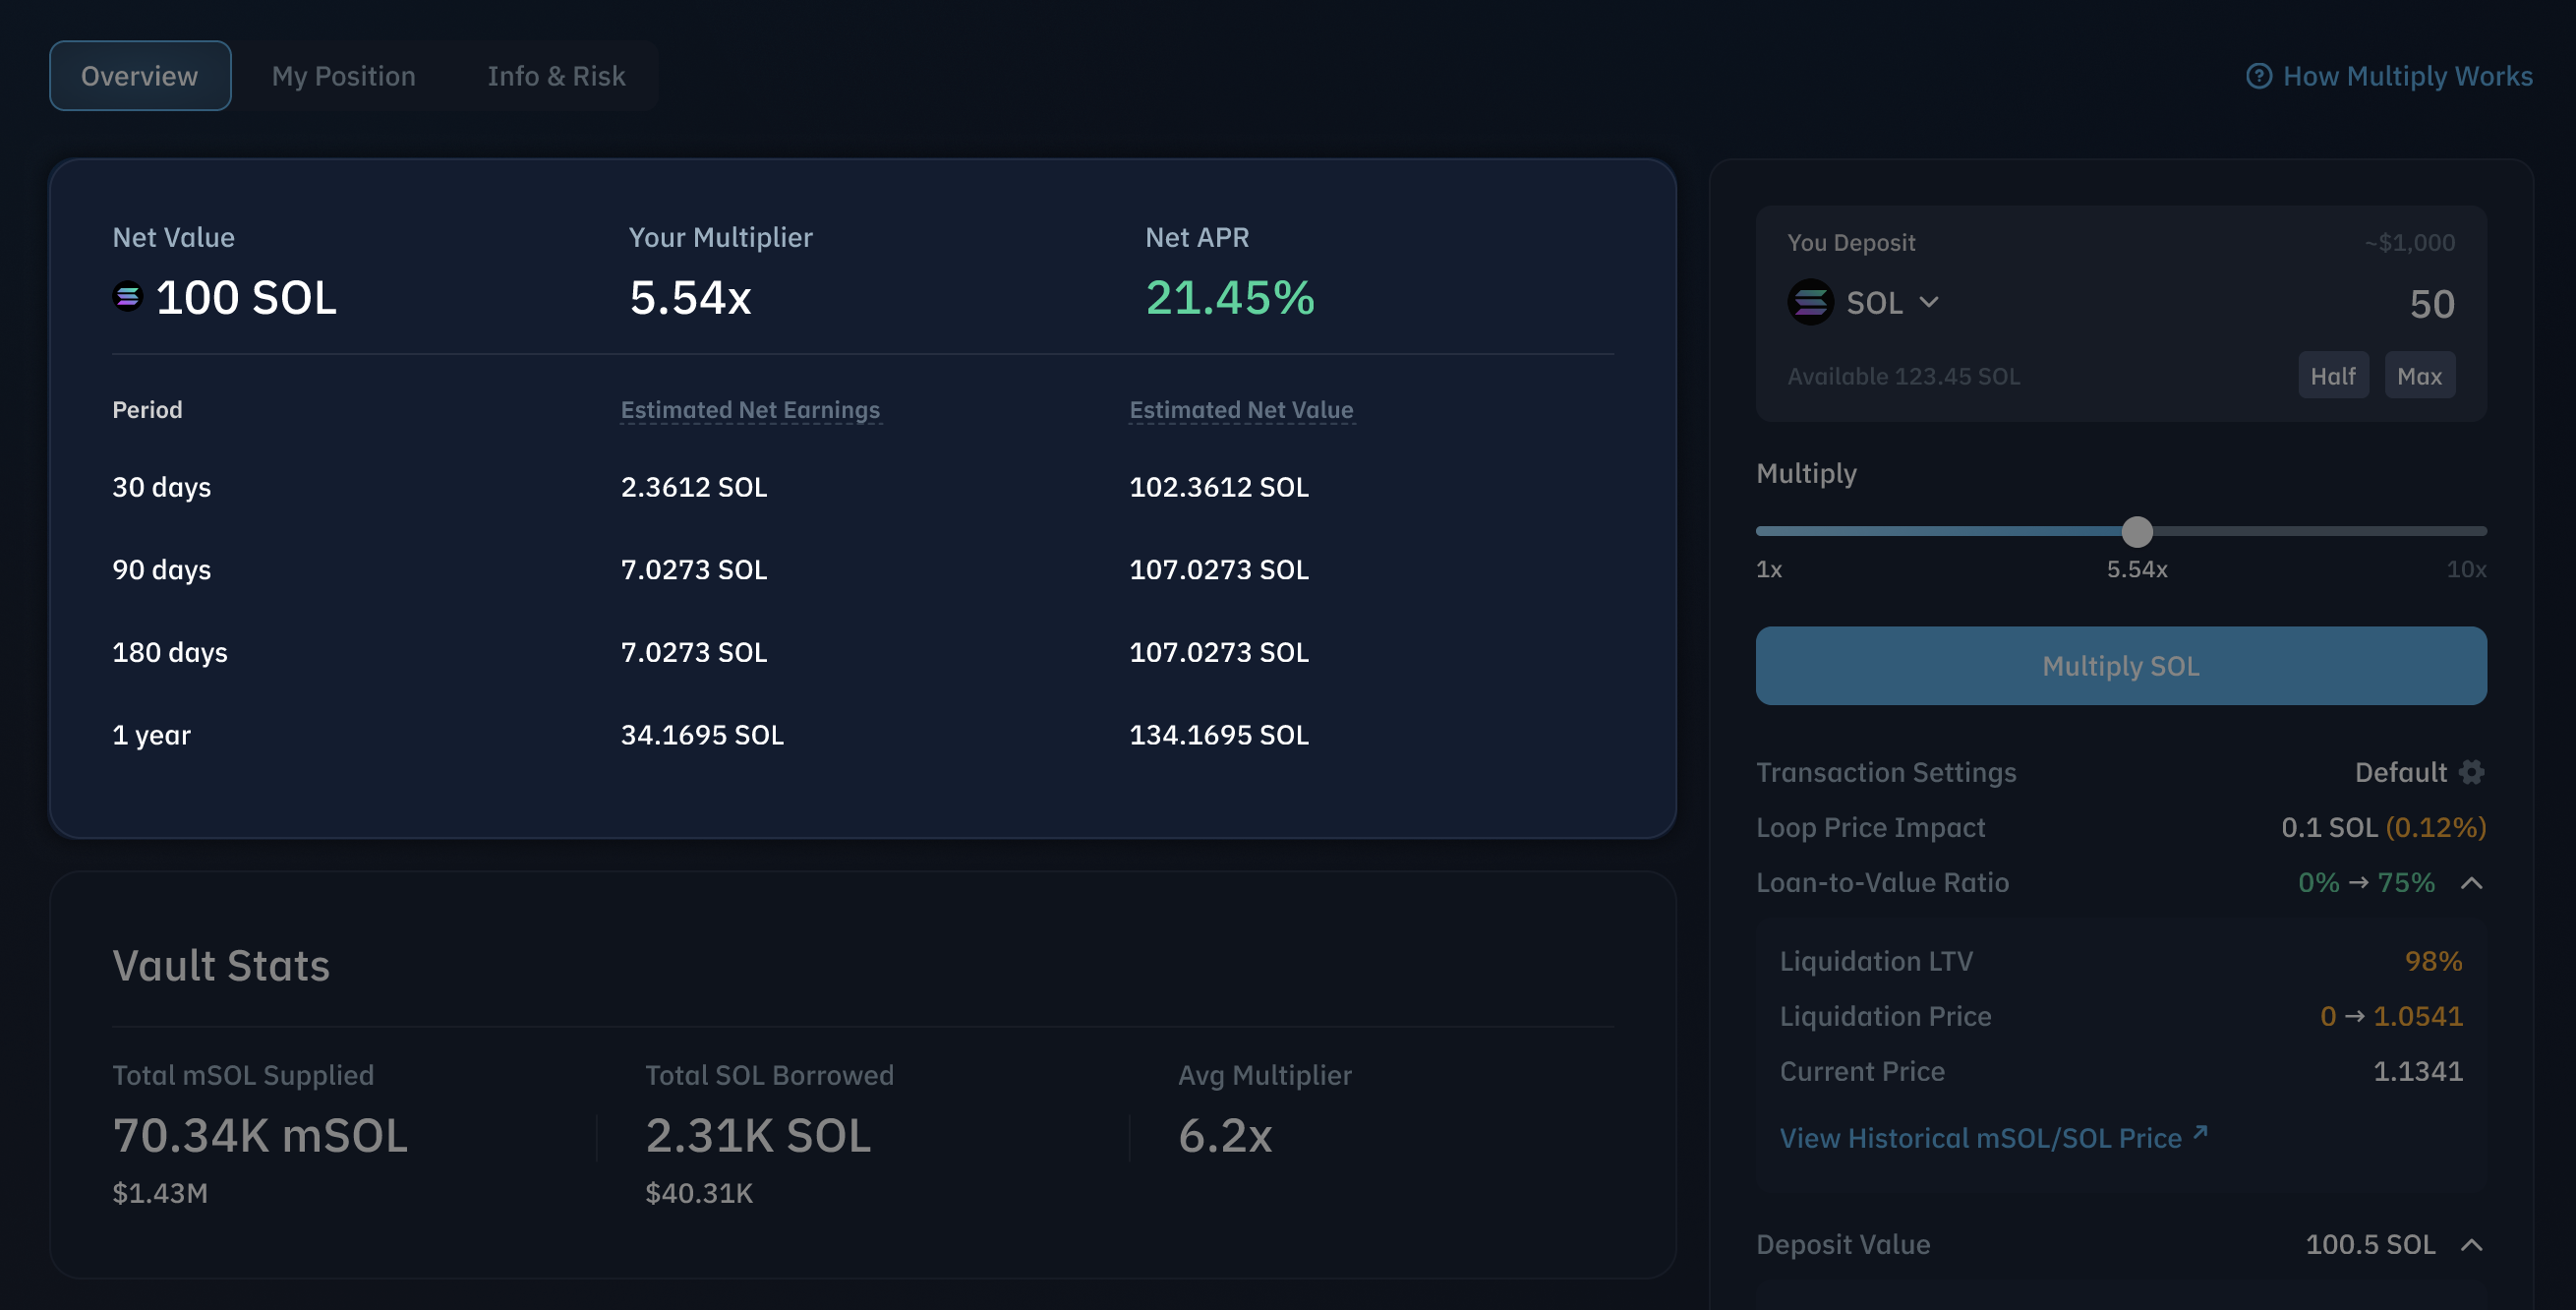This screenshot has height=1310, width=2576.
Task: View Historical mSOL/SOL Price link
Action: (1980, 1138)
